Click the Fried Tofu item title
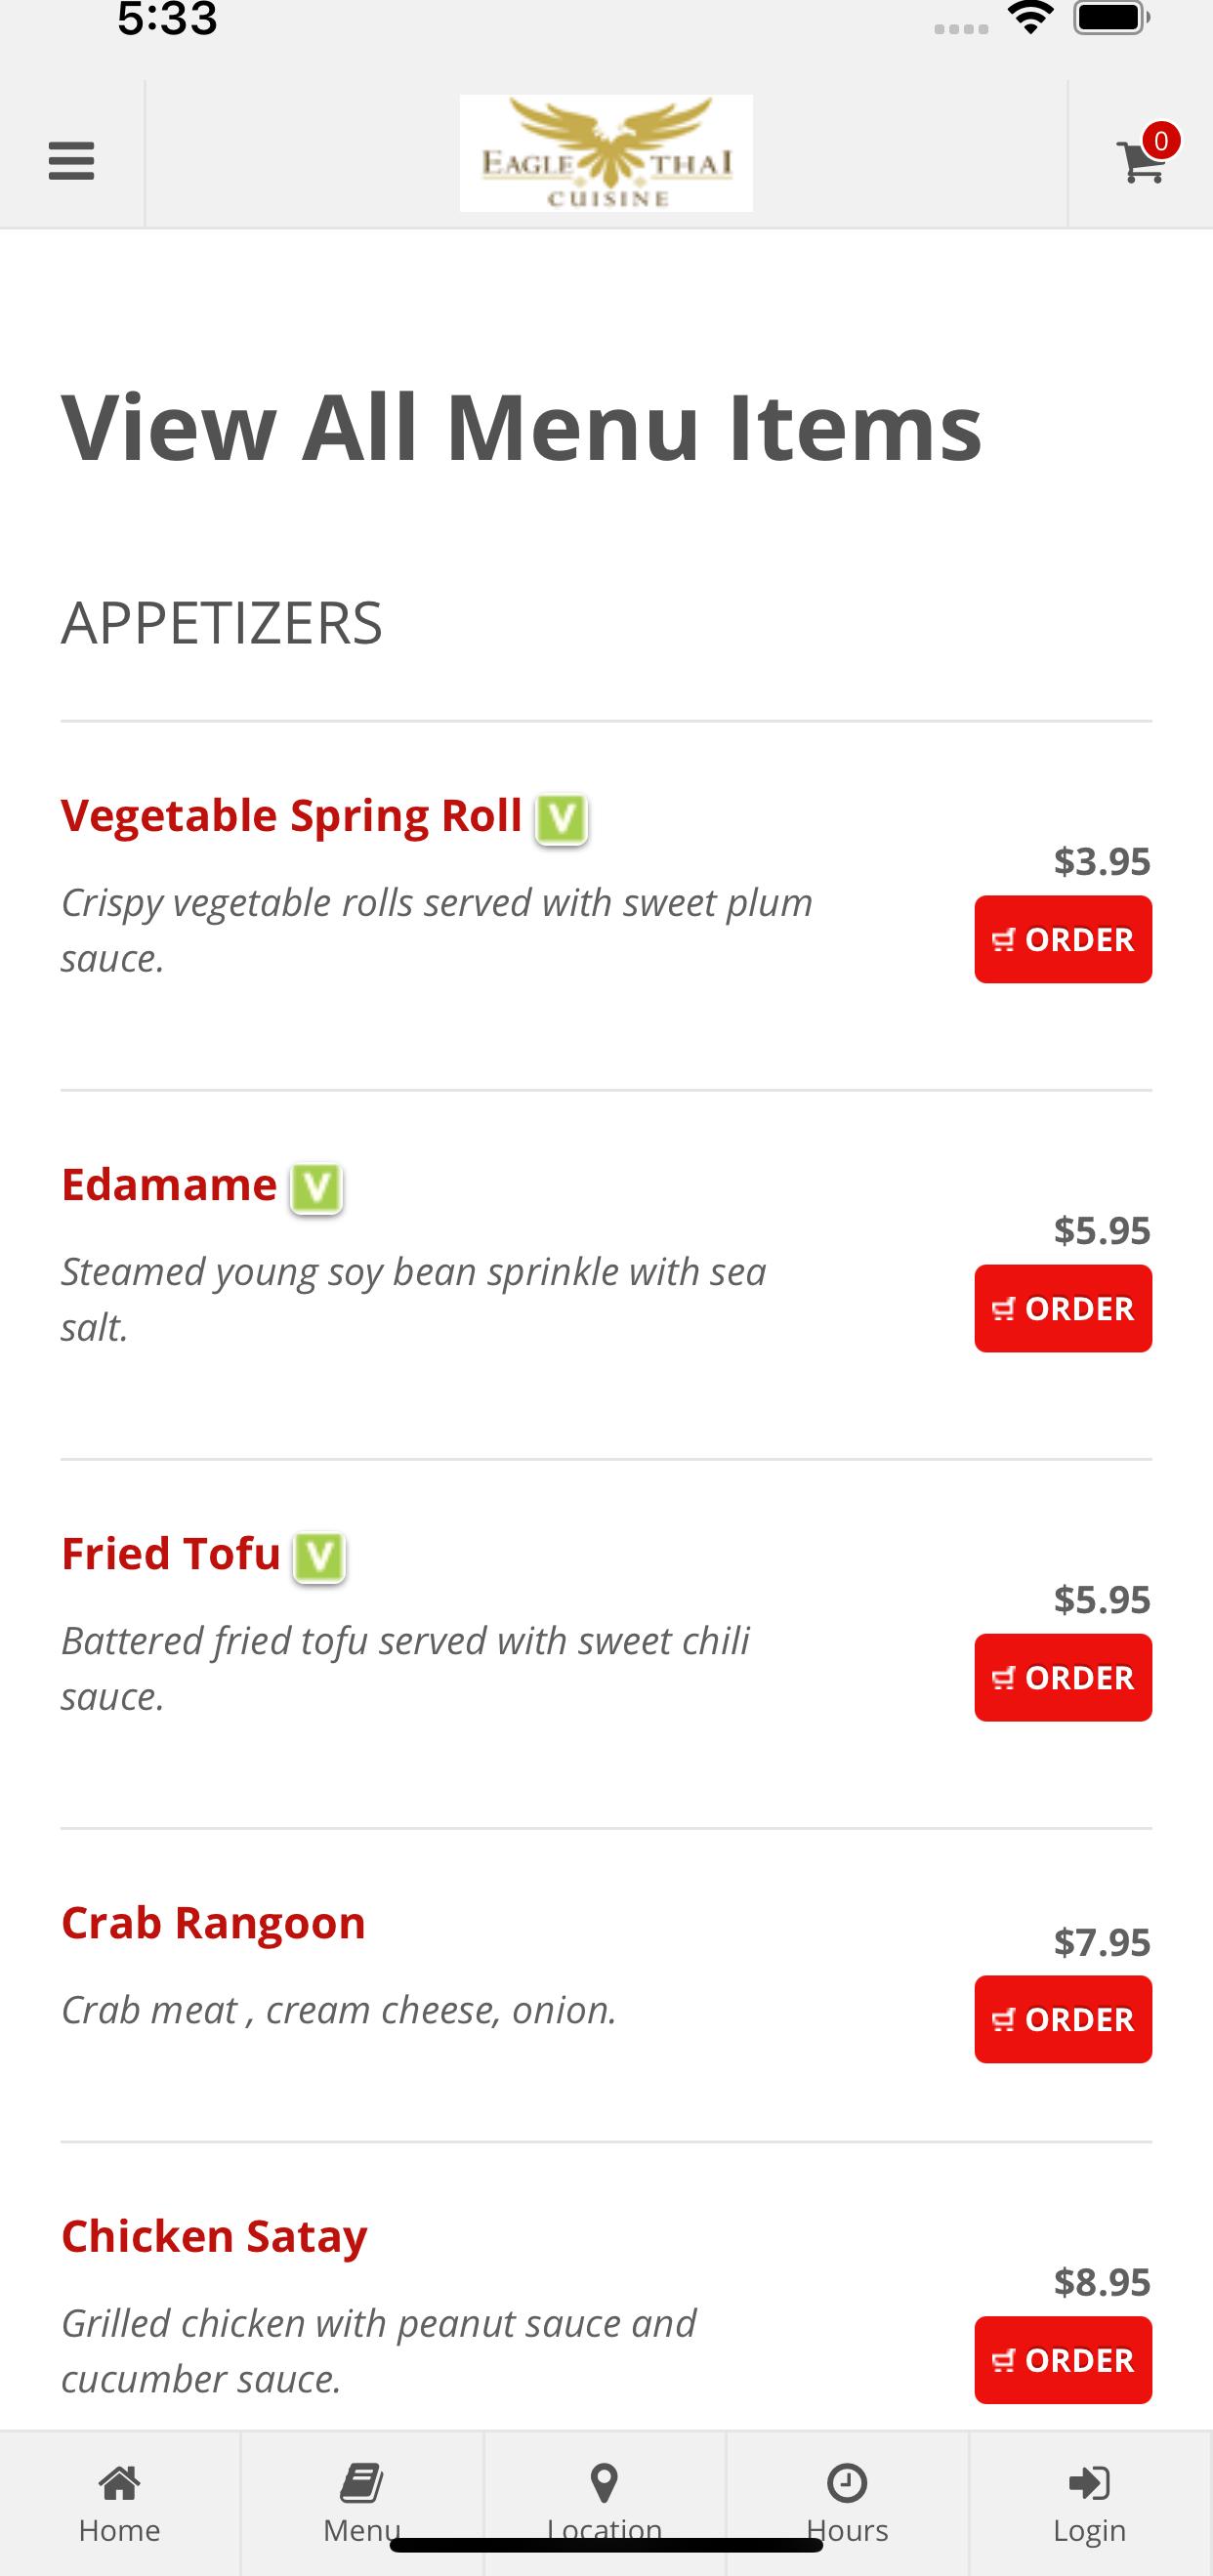This screenshot has height=2576, width=1213. (171, 1554)
